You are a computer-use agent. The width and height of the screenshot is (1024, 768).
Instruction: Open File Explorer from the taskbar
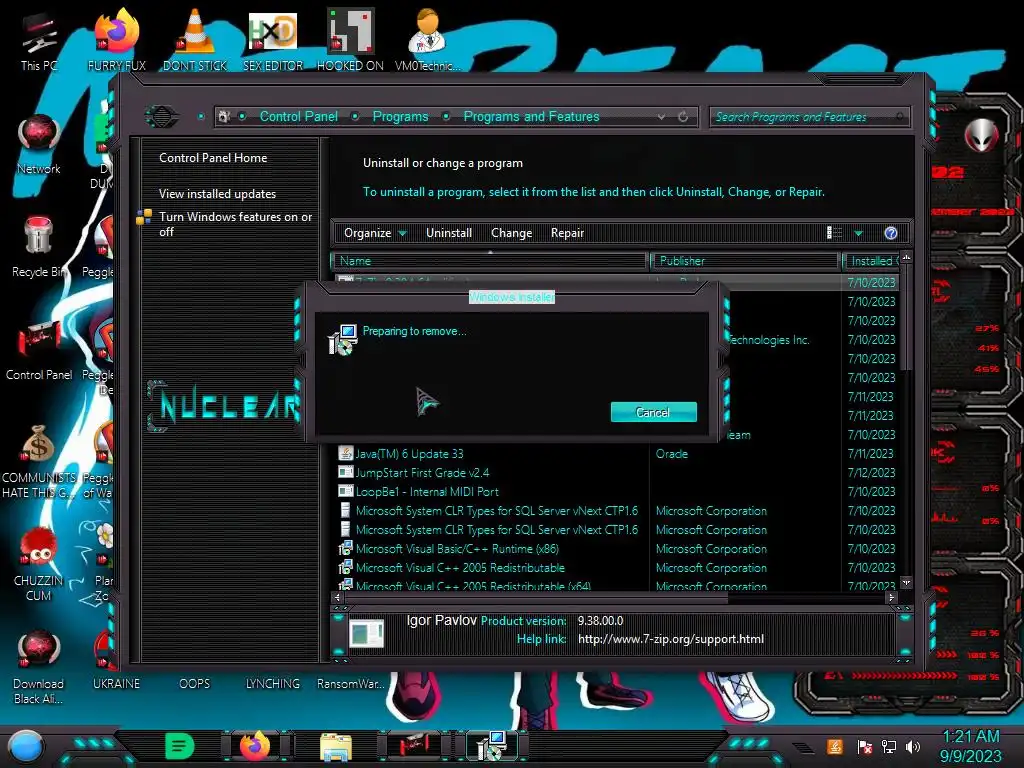point(336,747)
